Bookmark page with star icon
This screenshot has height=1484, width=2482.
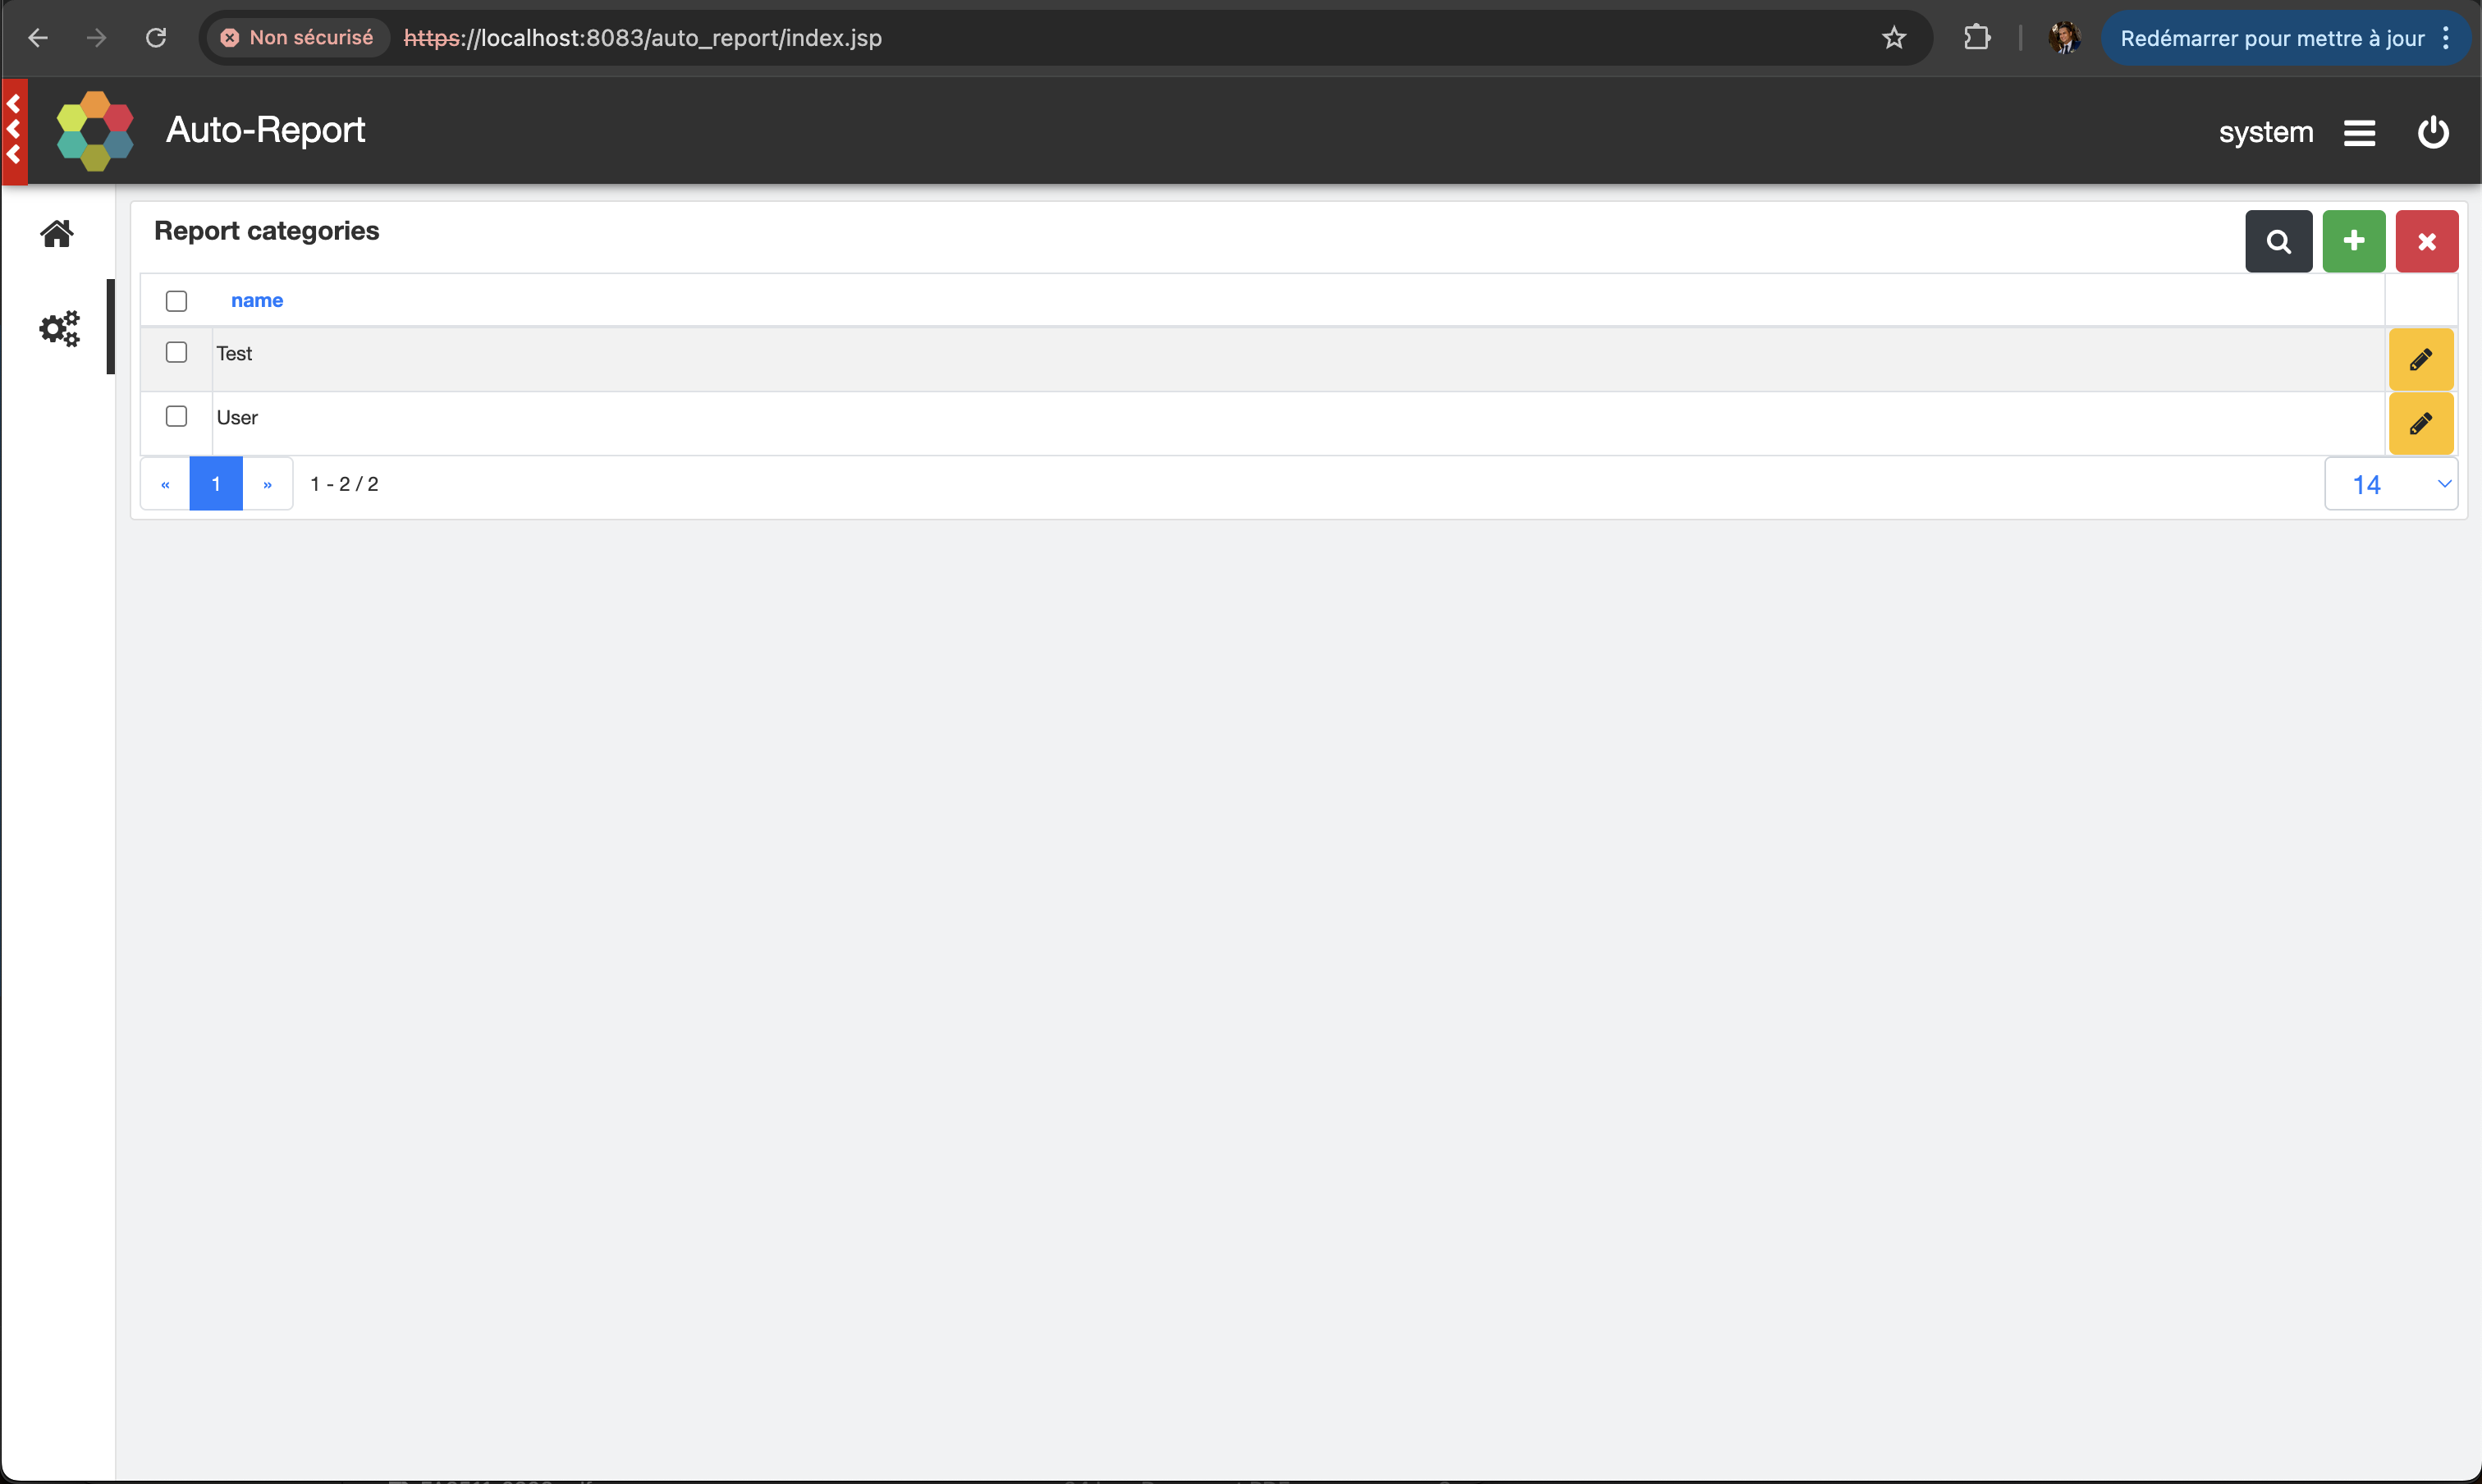[1893, 38]
